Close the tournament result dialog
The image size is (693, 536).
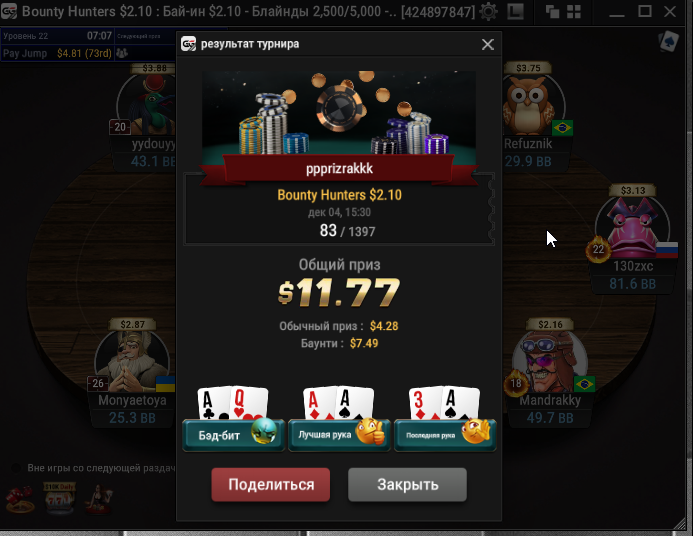pos(488,44)
